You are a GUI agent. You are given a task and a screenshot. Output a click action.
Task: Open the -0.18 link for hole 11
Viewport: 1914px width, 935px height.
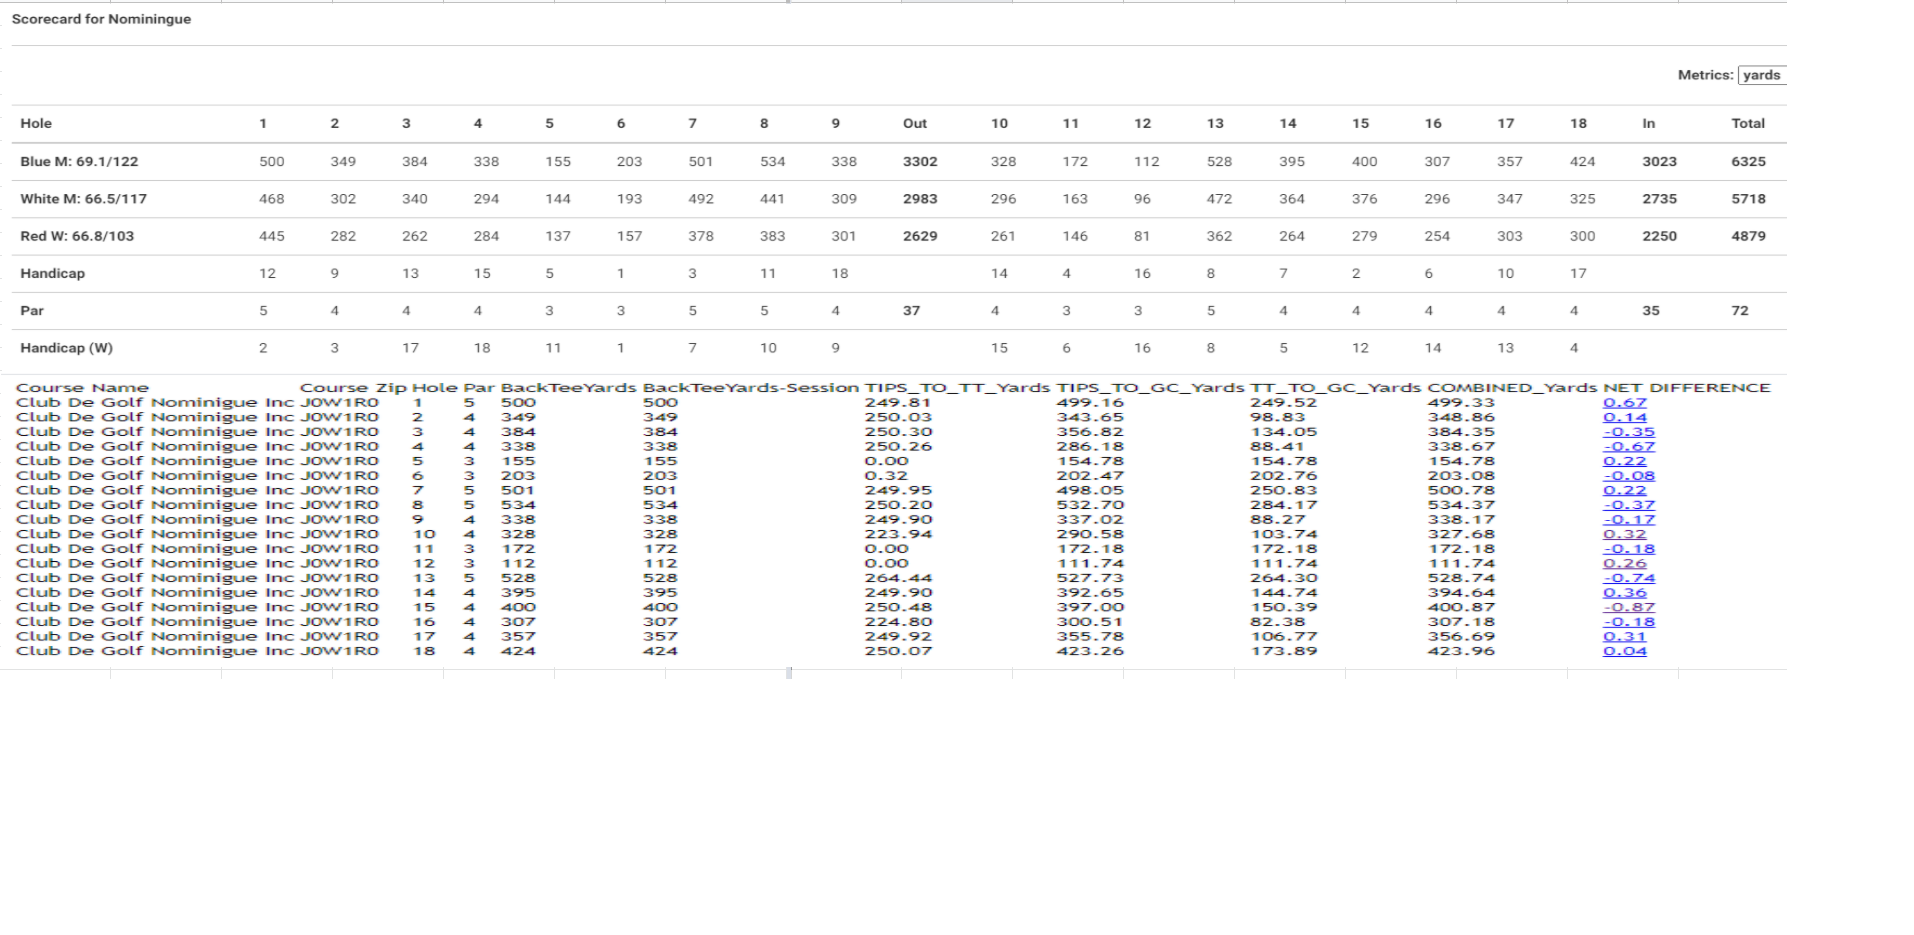point(1629,548)
